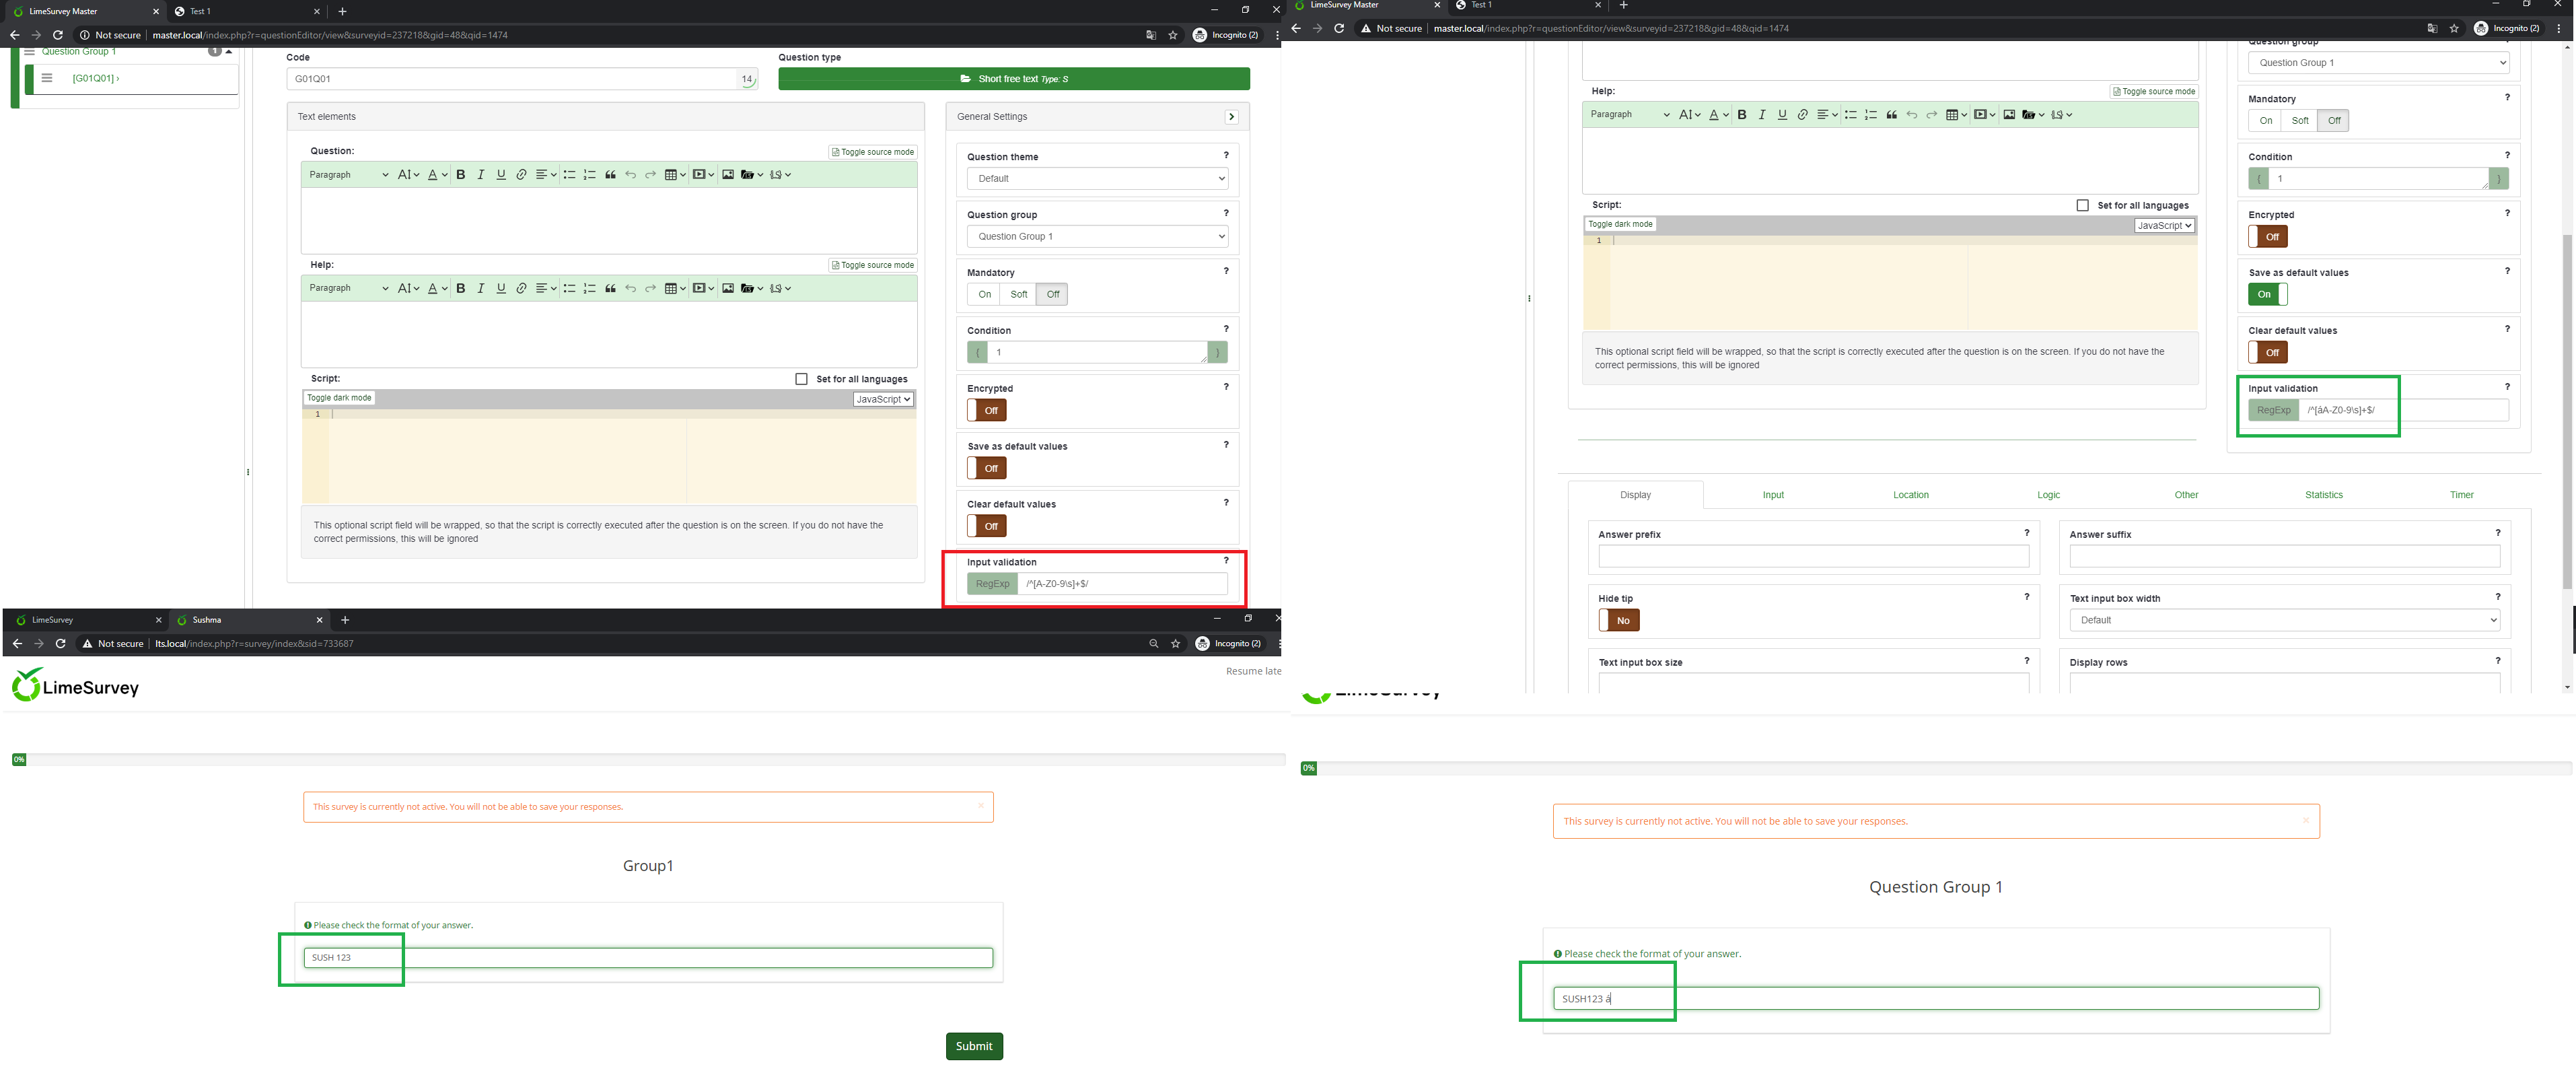Screen dimensions: 2576x1073
Task: Insert image using Question editor toolbar
Action: (728, 175)
